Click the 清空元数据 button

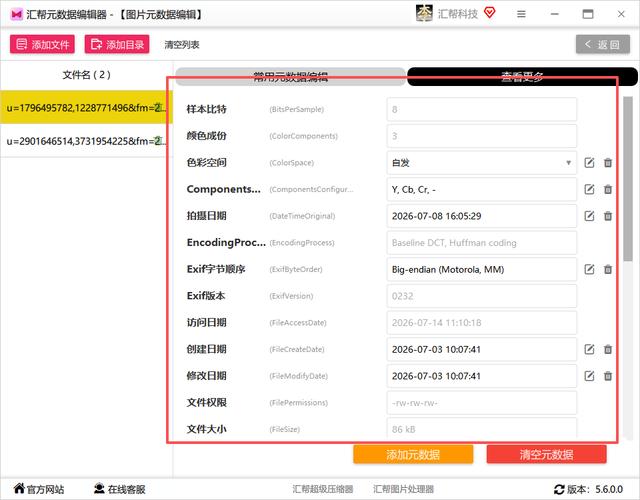547,454
